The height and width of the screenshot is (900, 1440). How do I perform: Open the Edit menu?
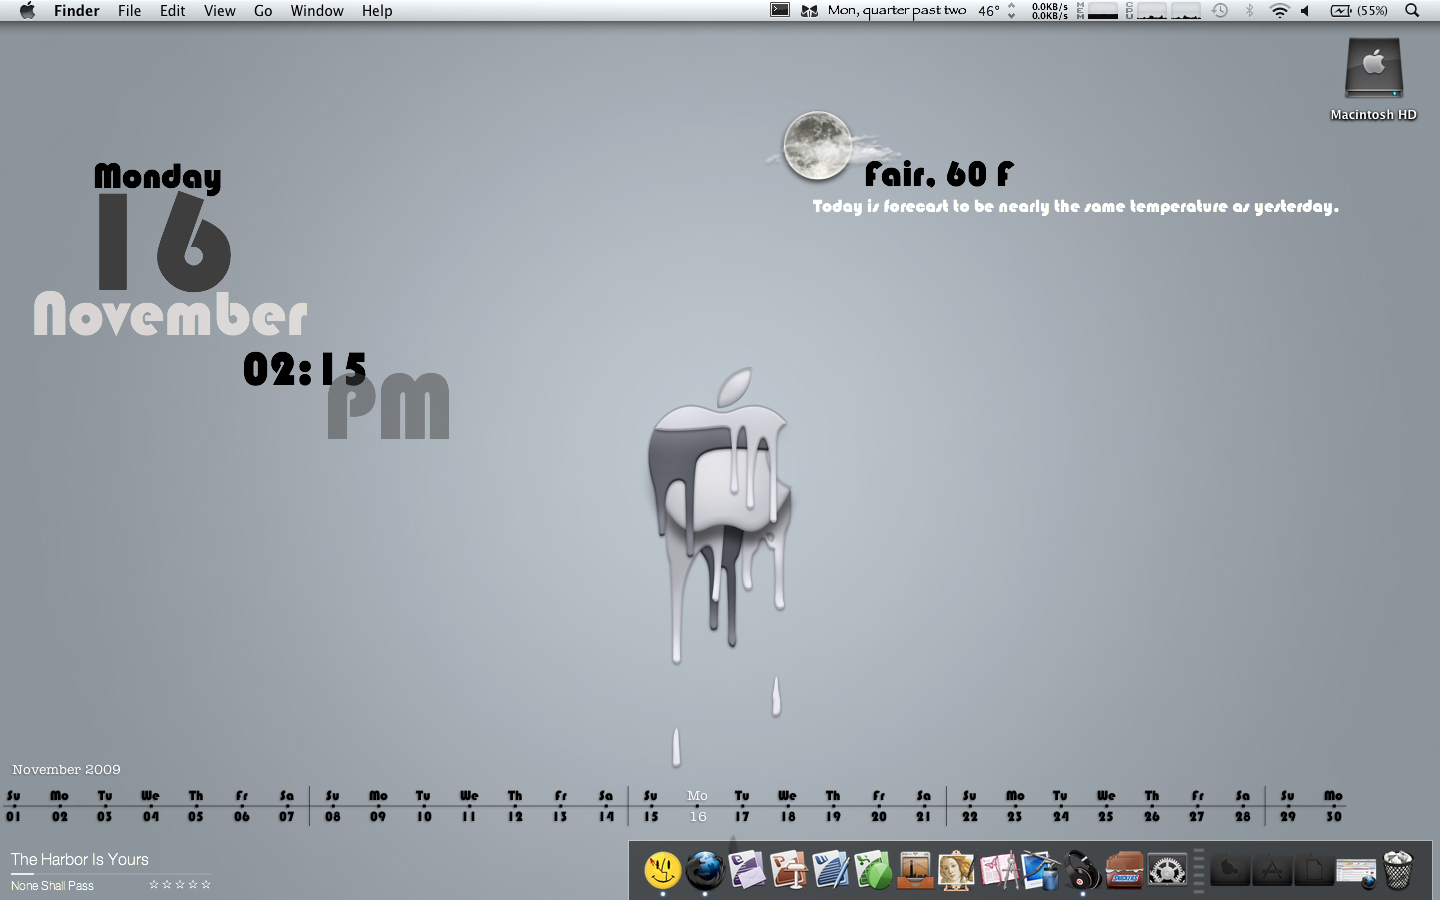pos(173,11)
